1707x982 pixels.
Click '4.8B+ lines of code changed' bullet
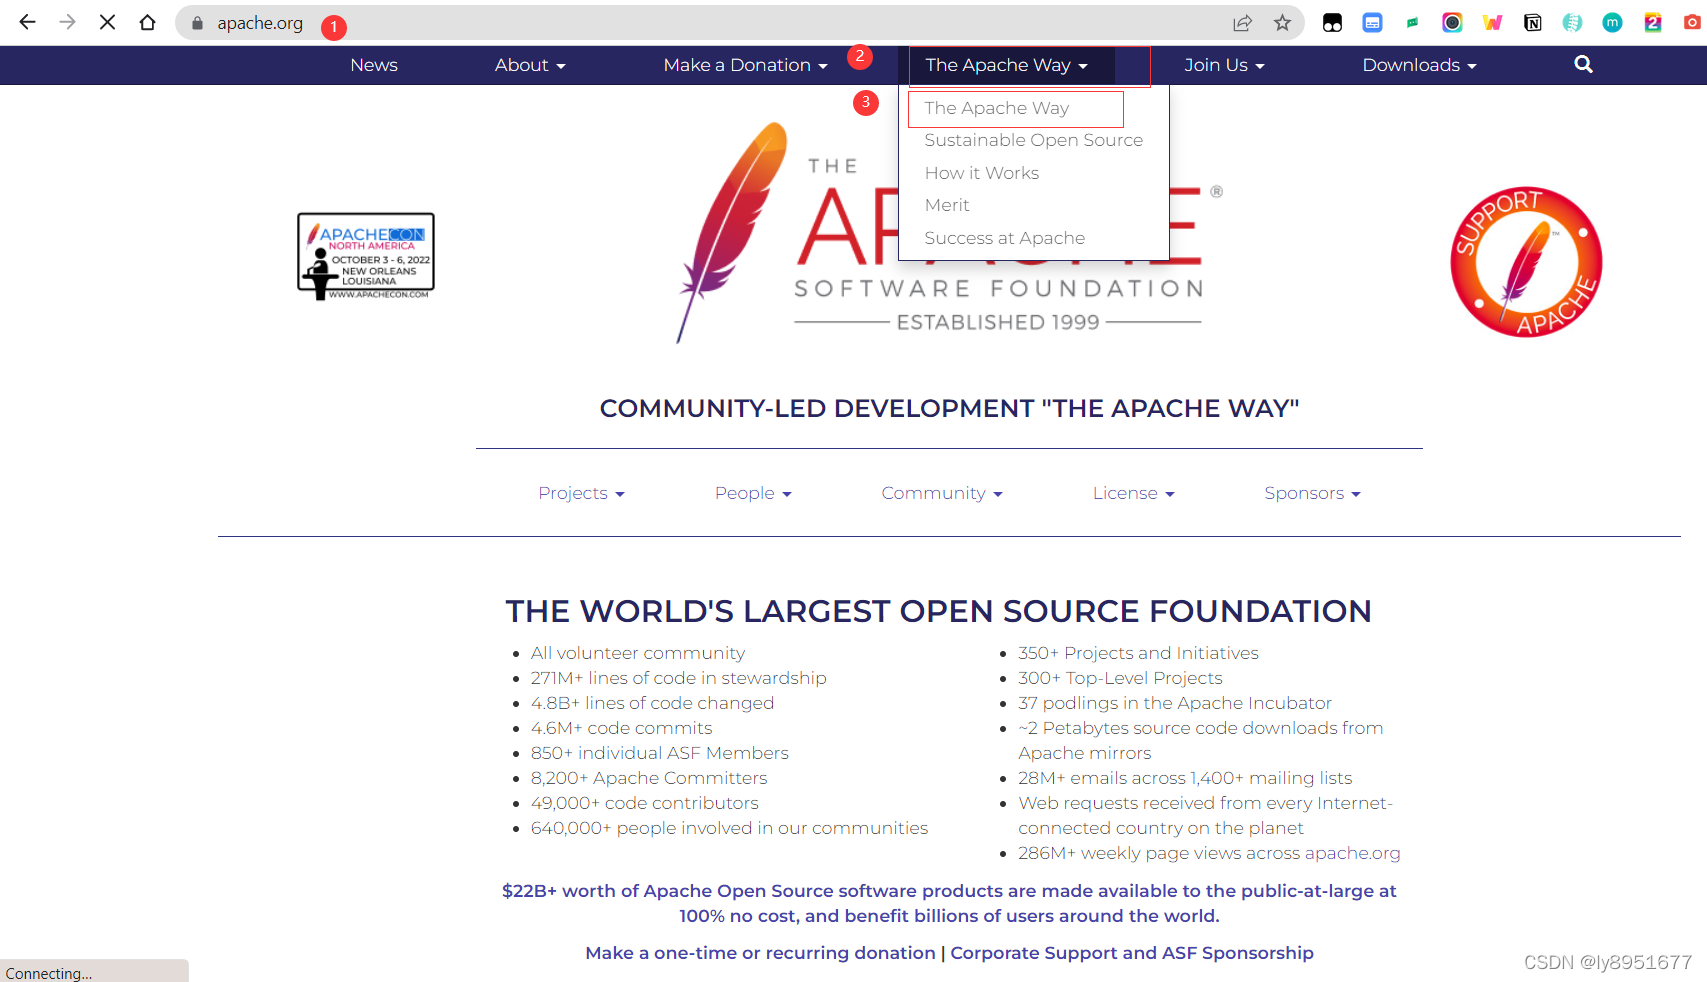pos(652,703)
